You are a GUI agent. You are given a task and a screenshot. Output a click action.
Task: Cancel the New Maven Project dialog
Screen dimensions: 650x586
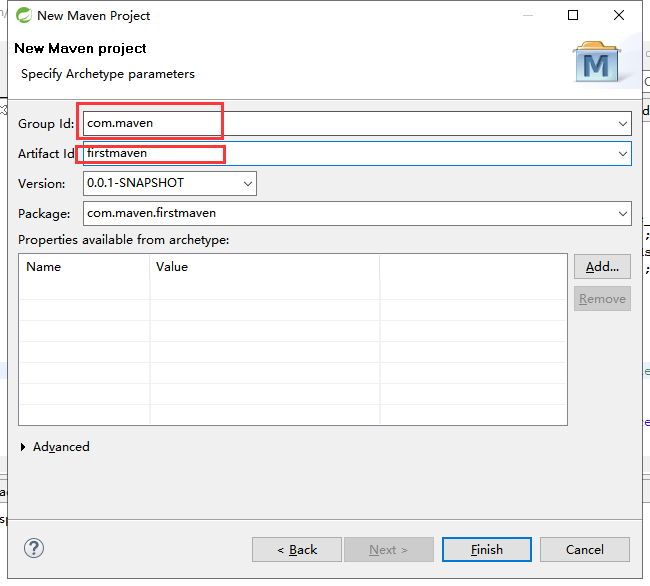click(585, 550)
